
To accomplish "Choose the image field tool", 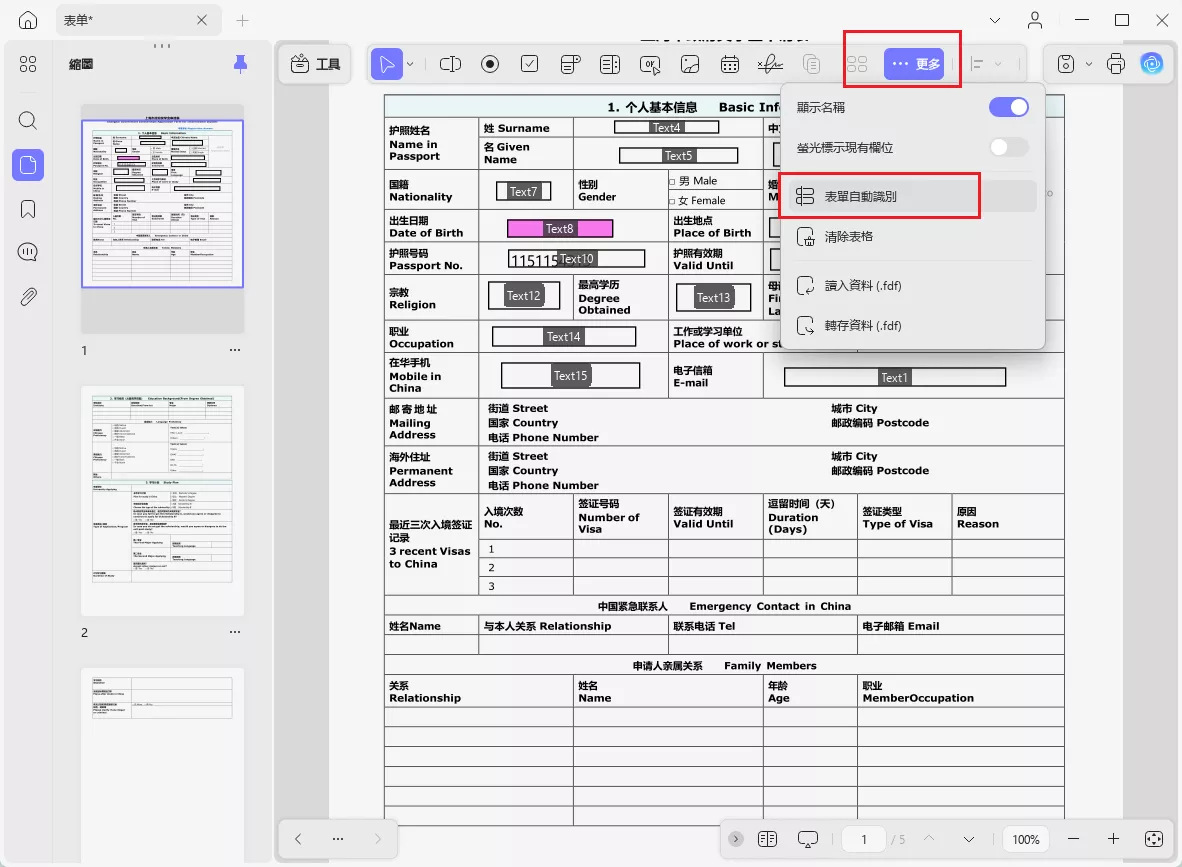I will pyautogui.click(x=690, y=64).
